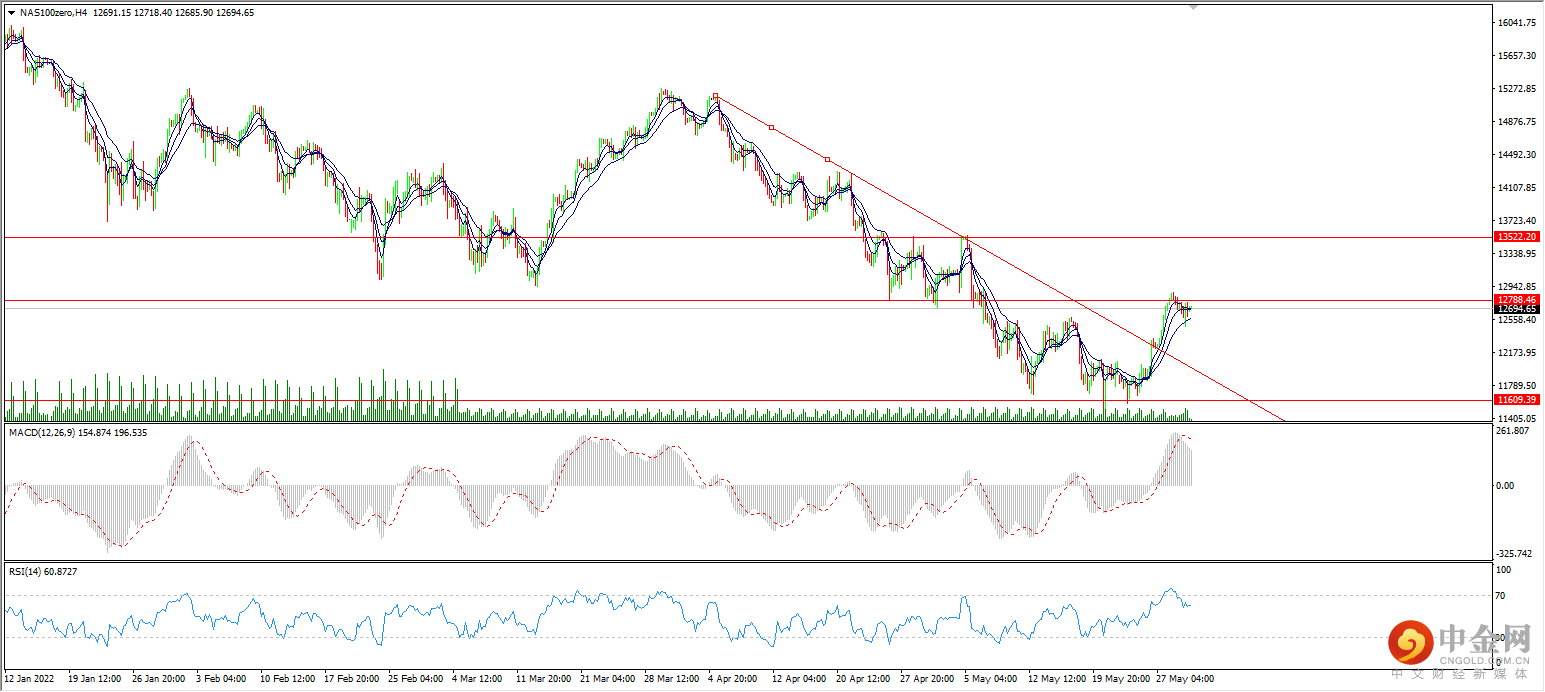The height and width of the screenshot is (692, 1545).
Task: Click the 15657.30 price axis label
Action: pyautogui.click(x=1518, y=56)
